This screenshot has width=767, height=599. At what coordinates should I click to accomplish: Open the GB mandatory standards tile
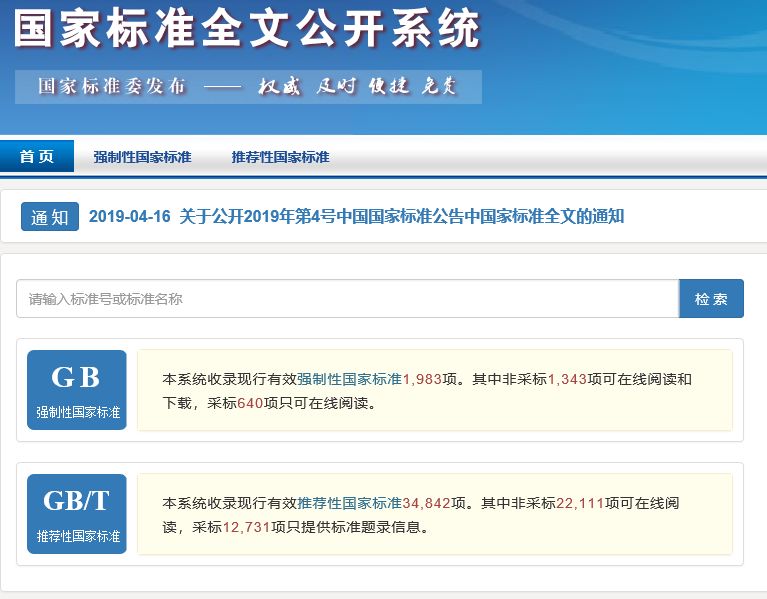[77, 390]
